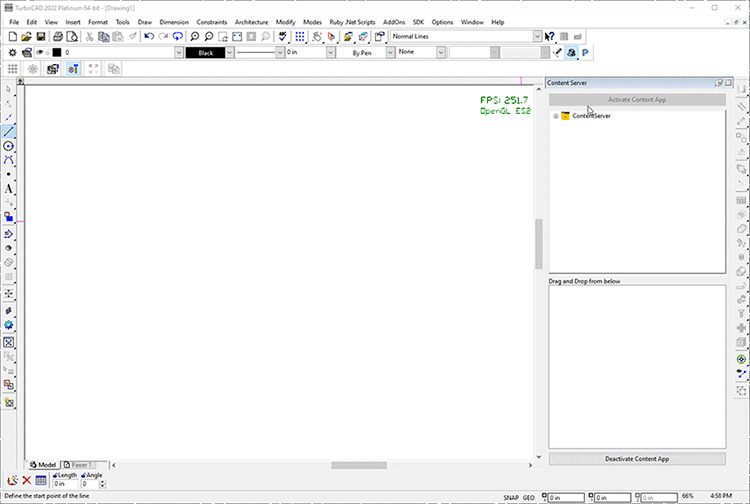Viewport: 750px width, 504px height.
Task: Switch to the Model tab
Action: (43, 465)
